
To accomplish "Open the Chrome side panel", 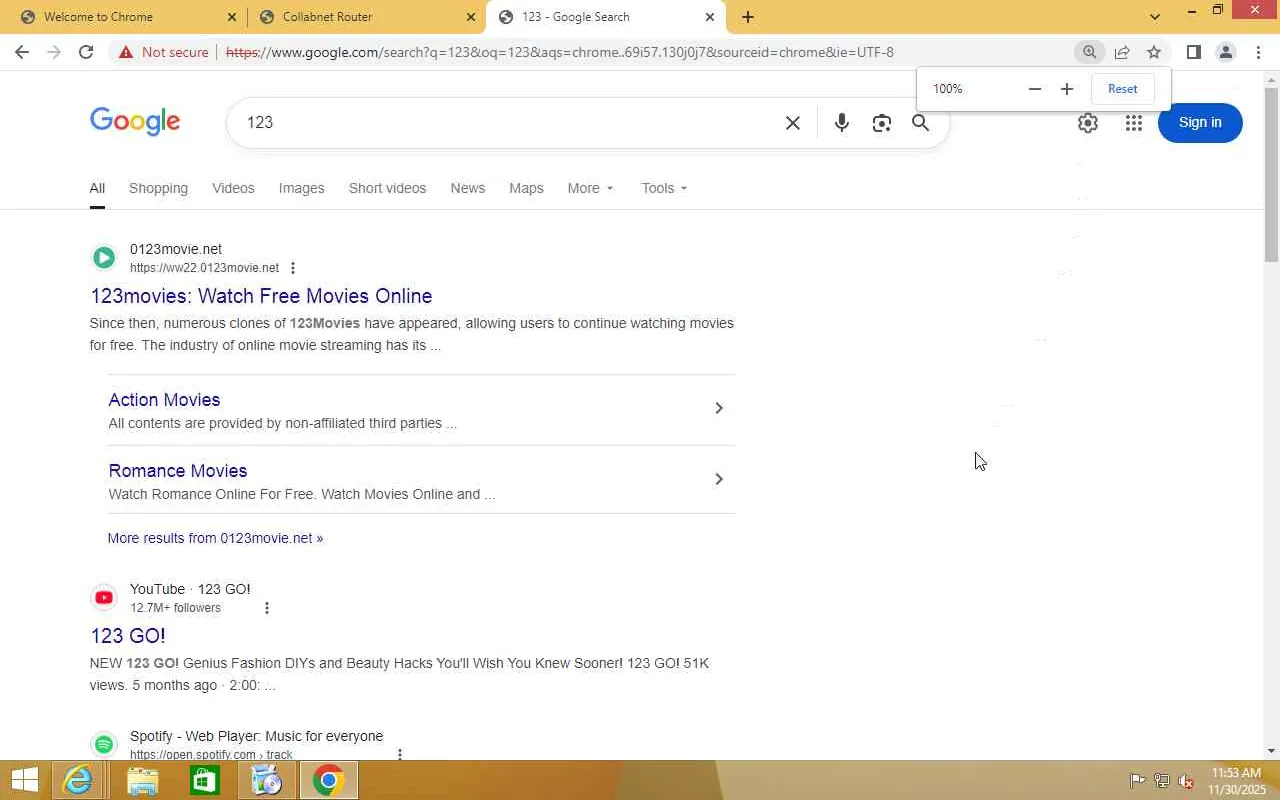I will [x=1194, y=52].
